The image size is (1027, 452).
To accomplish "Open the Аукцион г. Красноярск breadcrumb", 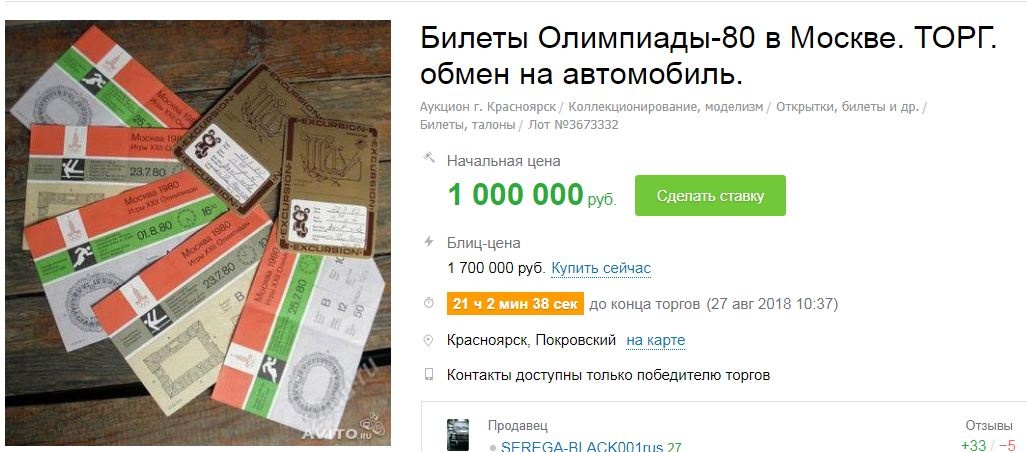I will point(488,106).
